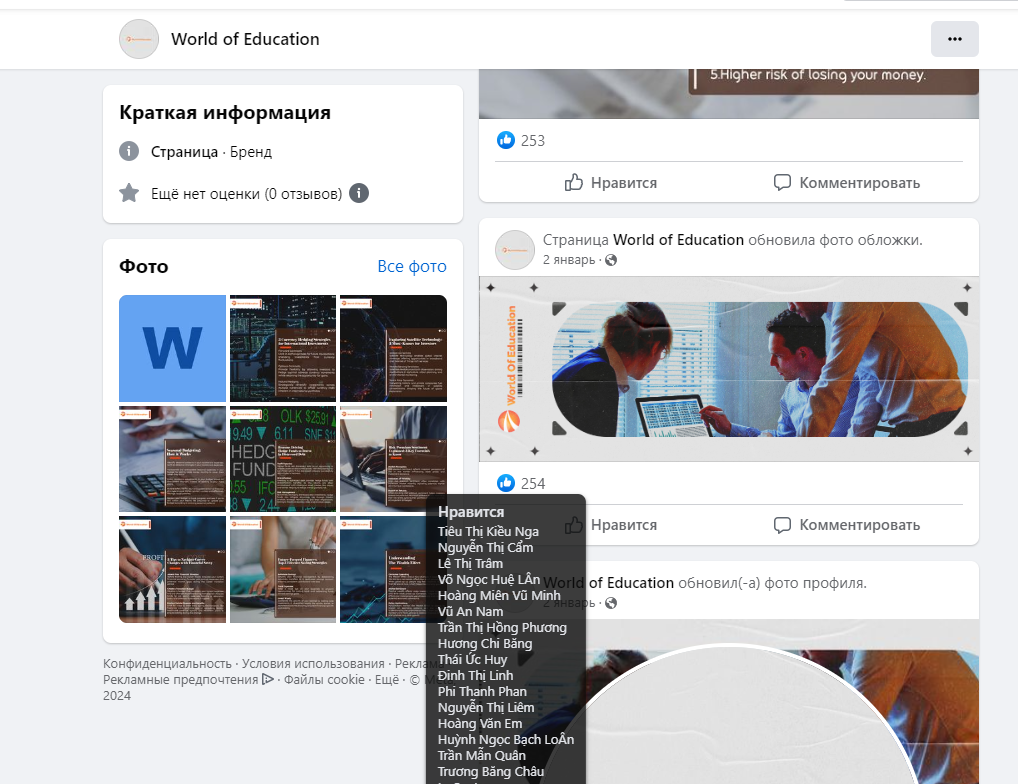Viewport: 1018px width, 784px height.
Task: Click the ad choices triangle icon in footer
Action: point(267,680)
